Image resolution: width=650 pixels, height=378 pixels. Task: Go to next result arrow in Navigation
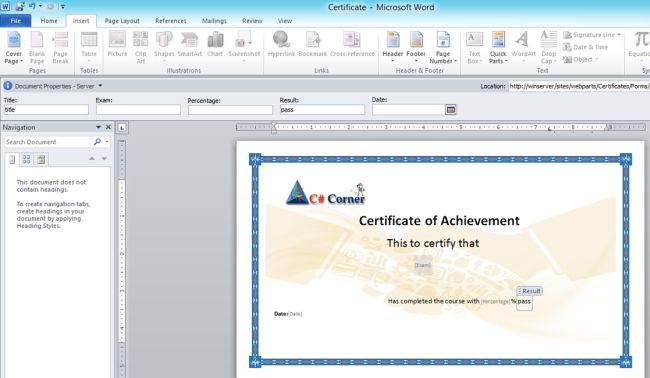pyautogui.click(x=104, y=159)
